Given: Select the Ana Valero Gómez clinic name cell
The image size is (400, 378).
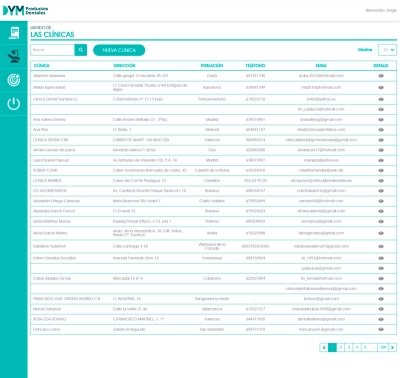Looking at the screenshot, I should [49, 119].
